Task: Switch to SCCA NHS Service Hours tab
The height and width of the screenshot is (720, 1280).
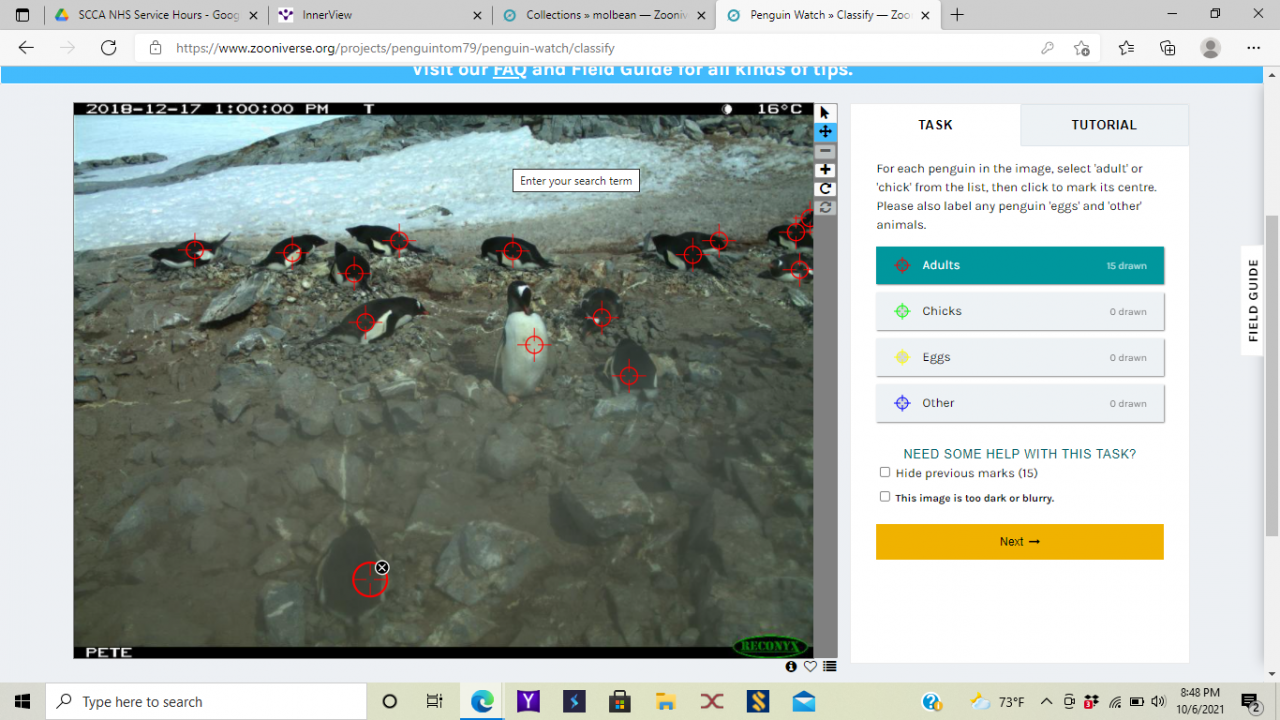Action: point(156,15)
